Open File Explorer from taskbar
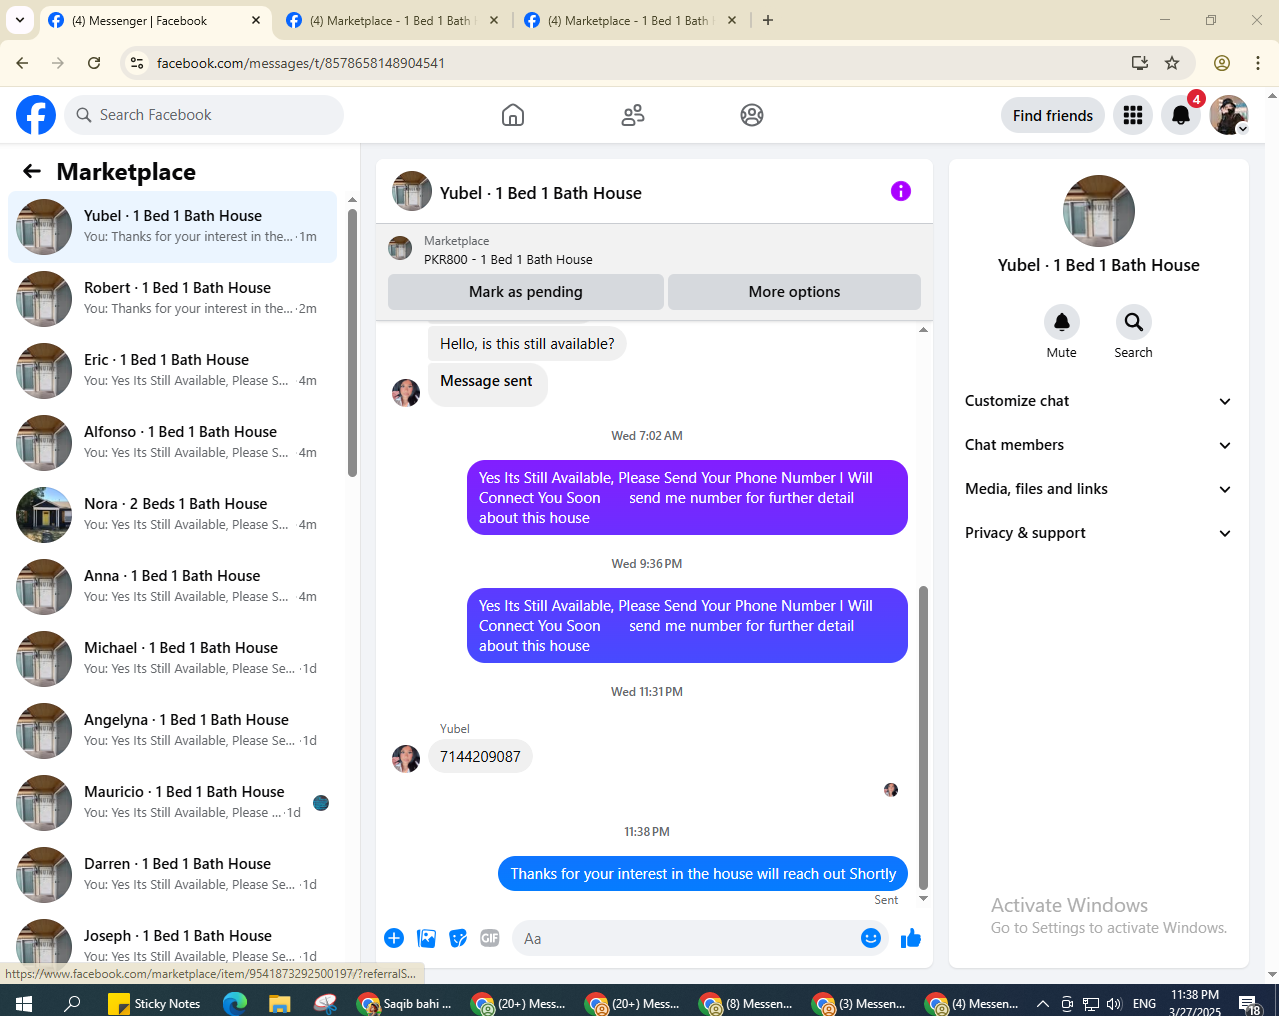This screenshot has width=1279, height=1016. (279, 1003)
